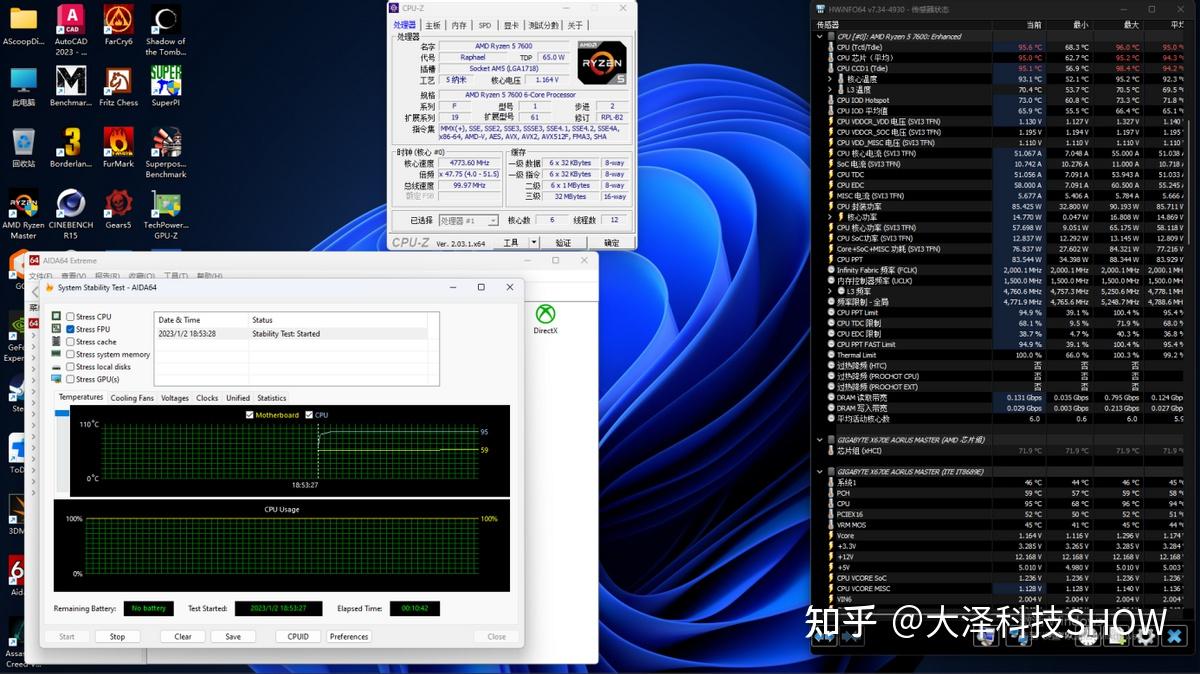Click the AMD Ryzen logo in CPU-Z
Viewport: 1200px width, 674px height.
coord(602,61)
